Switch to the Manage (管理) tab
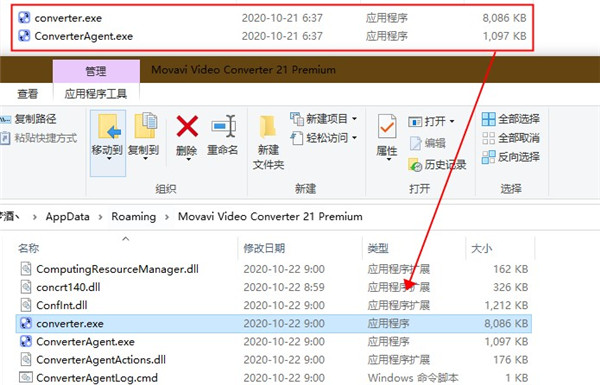Image resolution: width=600 pixels, height=385 pixels. tap(96, 71)
